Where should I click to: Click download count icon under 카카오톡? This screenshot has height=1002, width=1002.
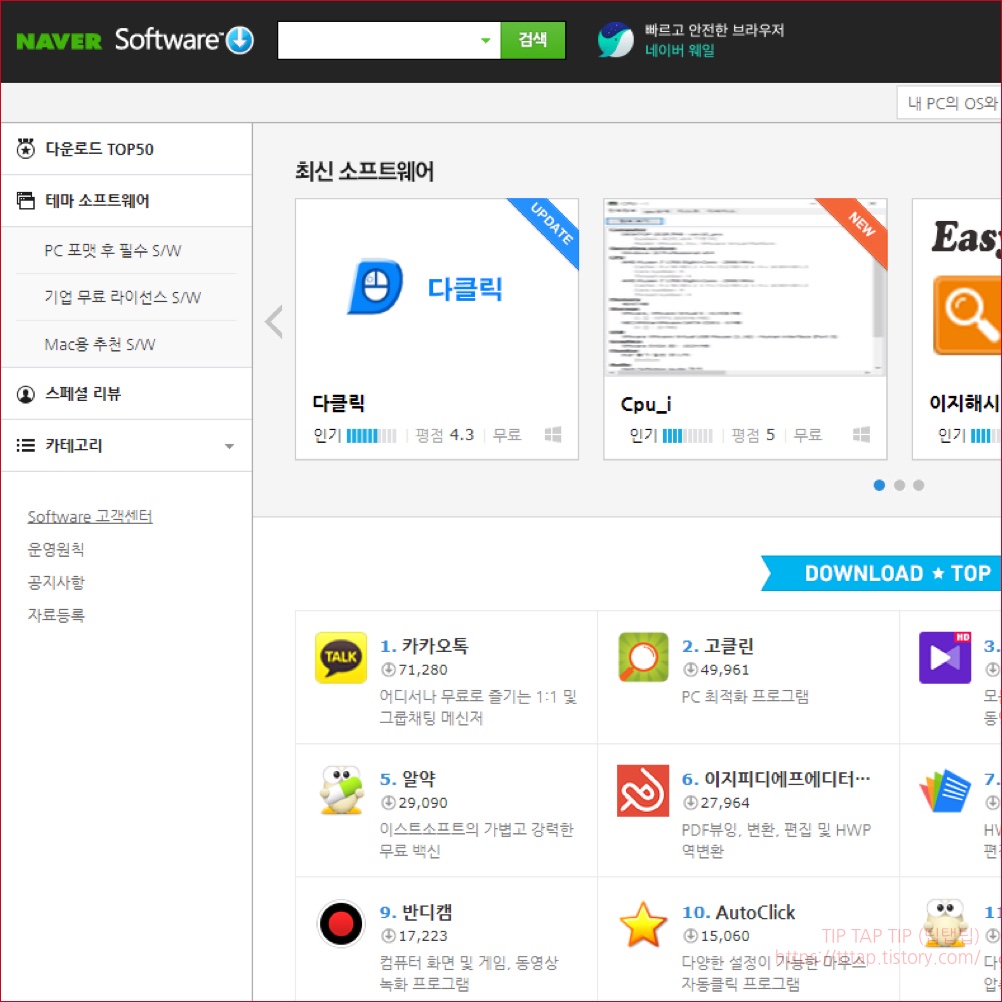pyautogui.click(x=387, y=669)
